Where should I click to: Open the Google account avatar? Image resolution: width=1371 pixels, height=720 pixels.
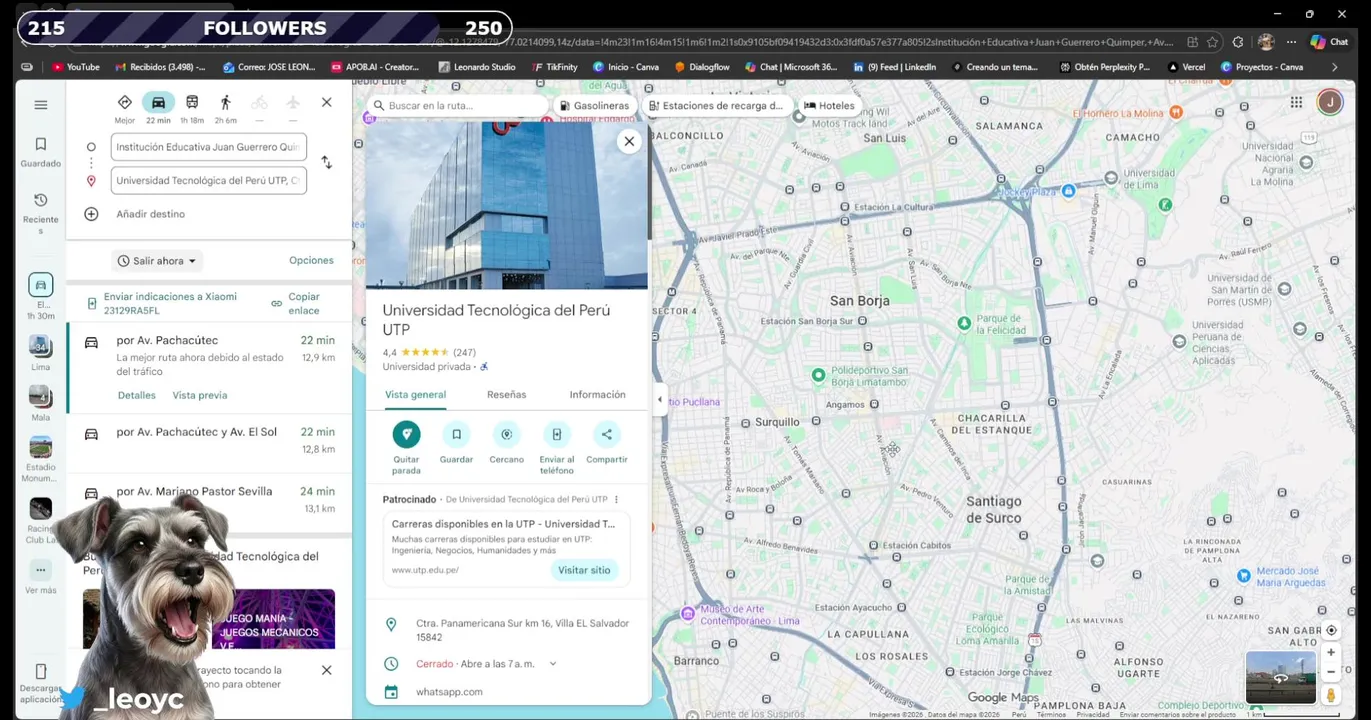click(x=1329, y=102)
